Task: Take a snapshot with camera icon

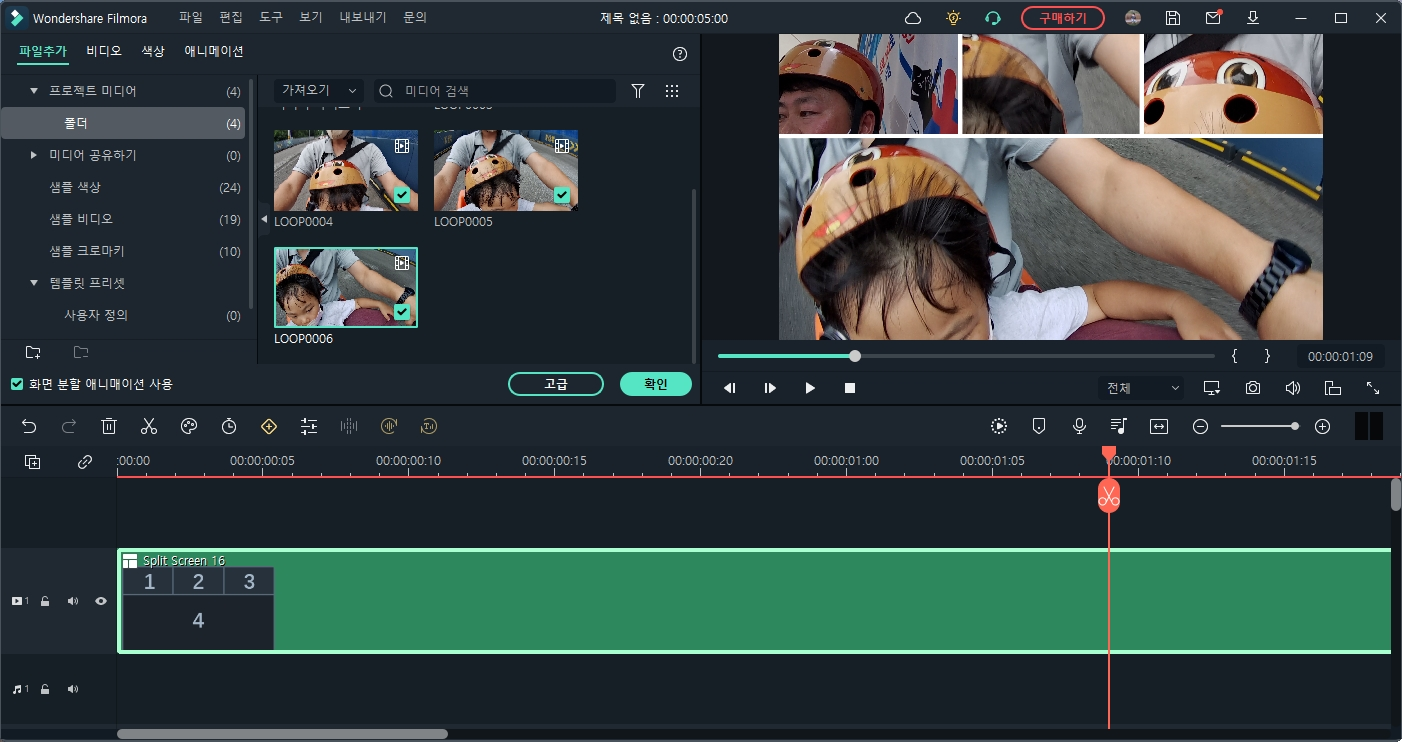Action: point(1253,388)
